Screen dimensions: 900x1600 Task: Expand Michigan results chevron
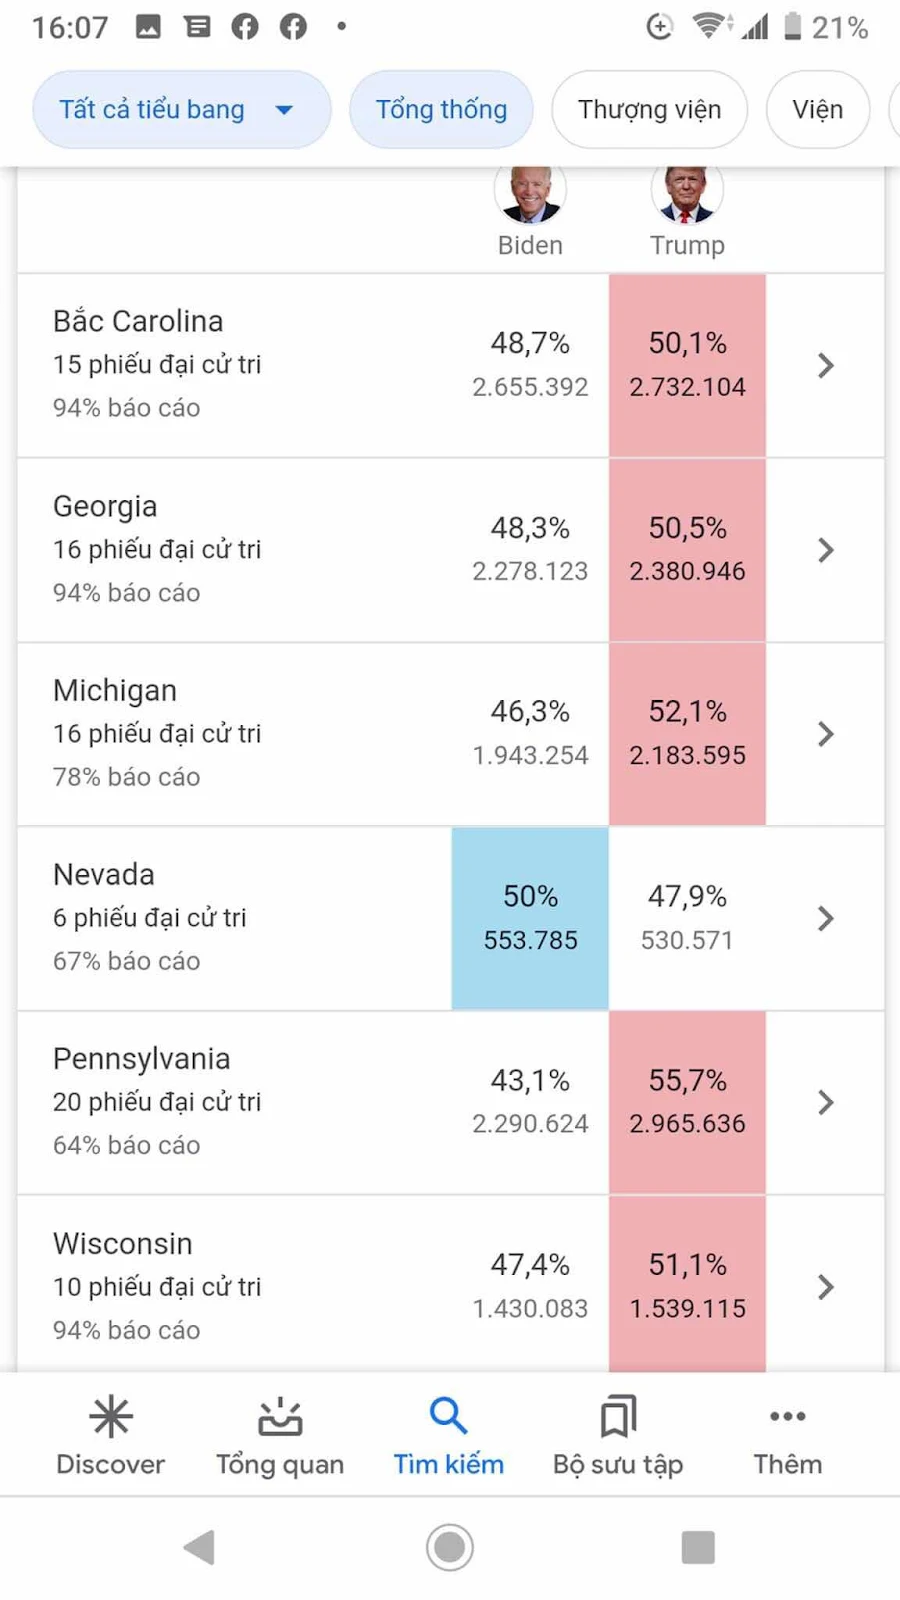[x=825, y=734]
